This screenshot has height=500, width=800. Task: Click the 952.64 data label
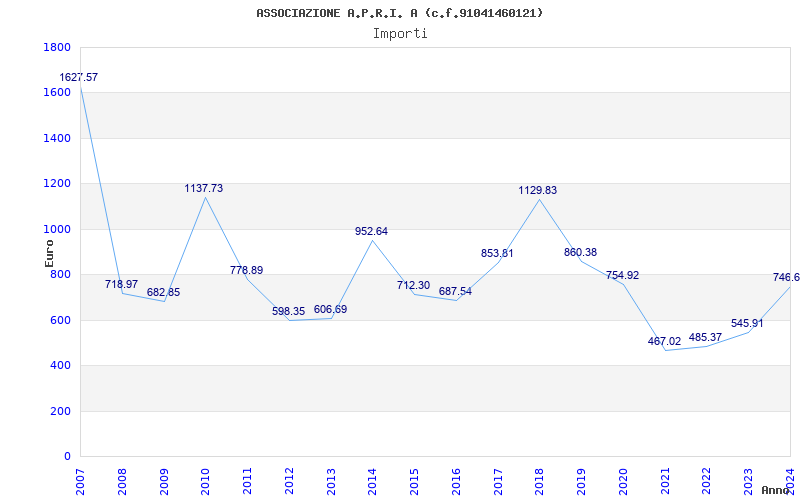coord(371,231)
